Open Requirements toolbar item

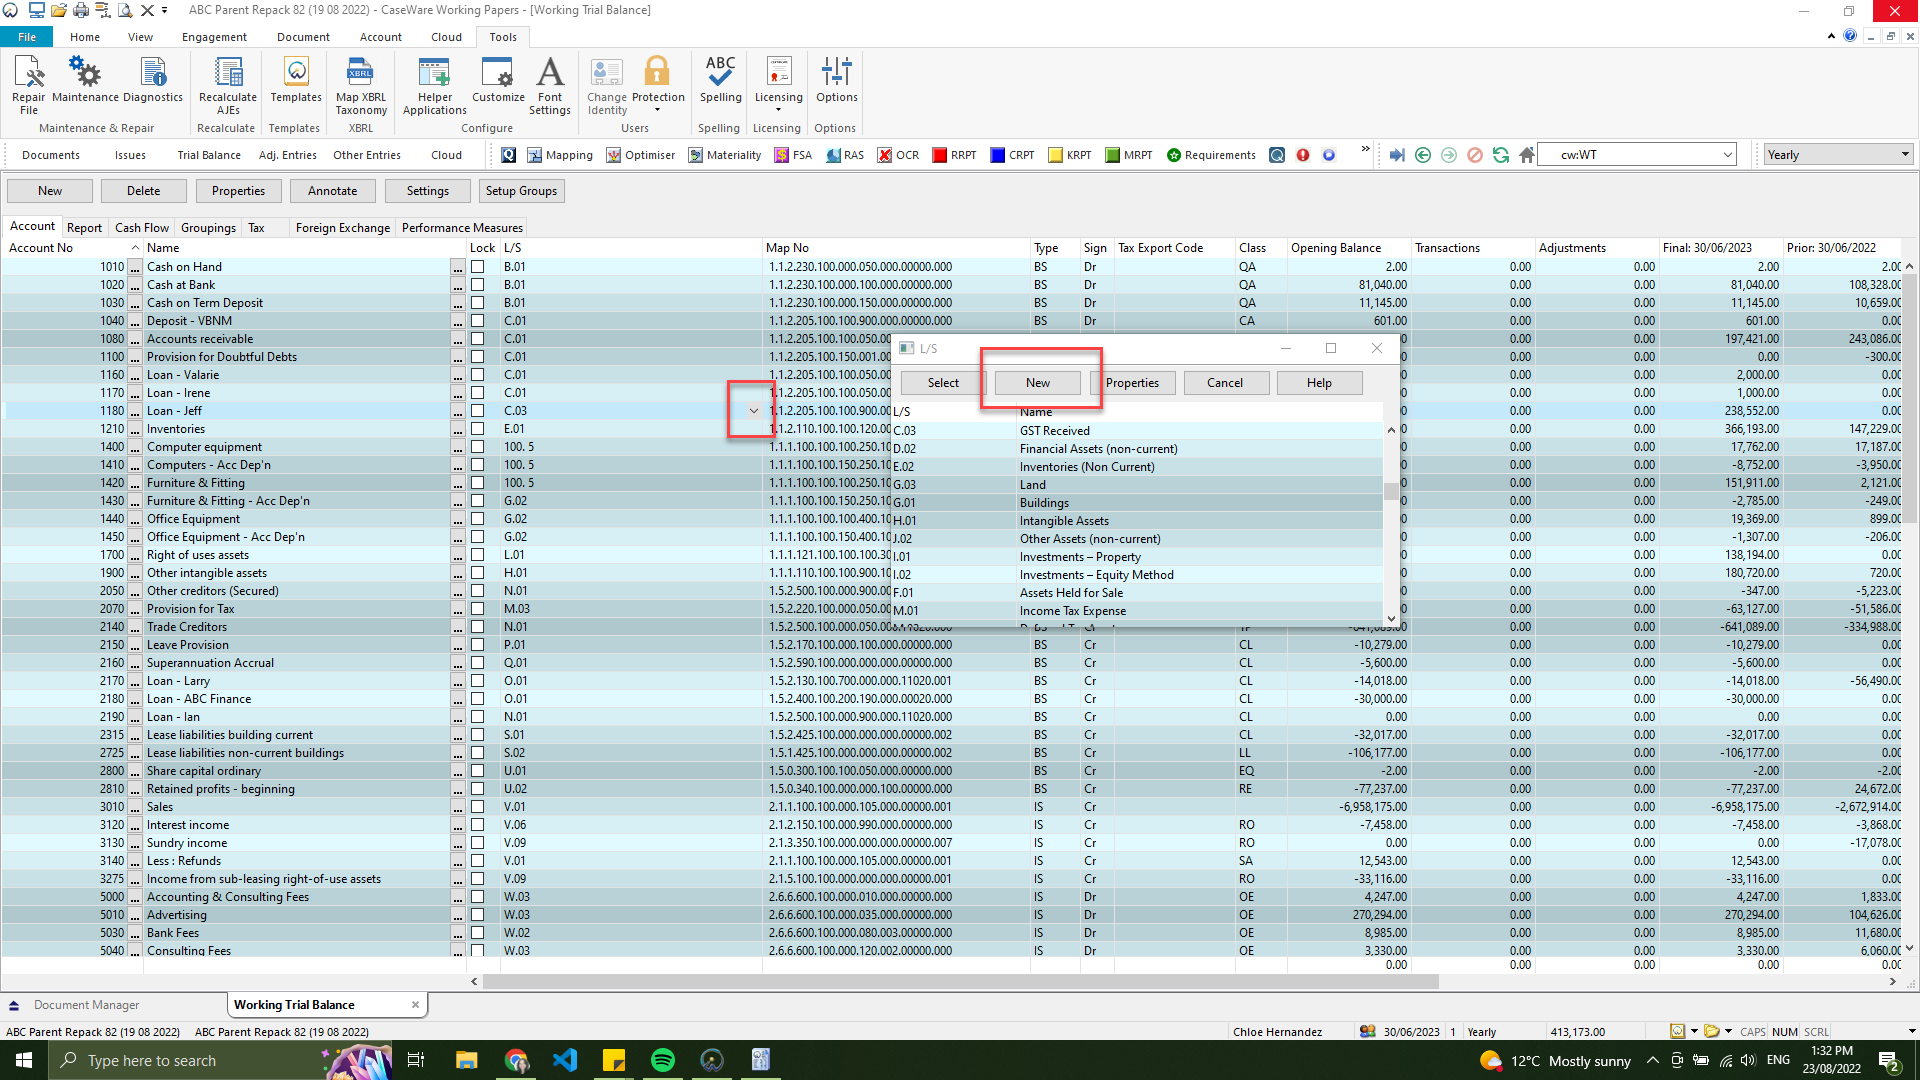(x=1211, y=155)
